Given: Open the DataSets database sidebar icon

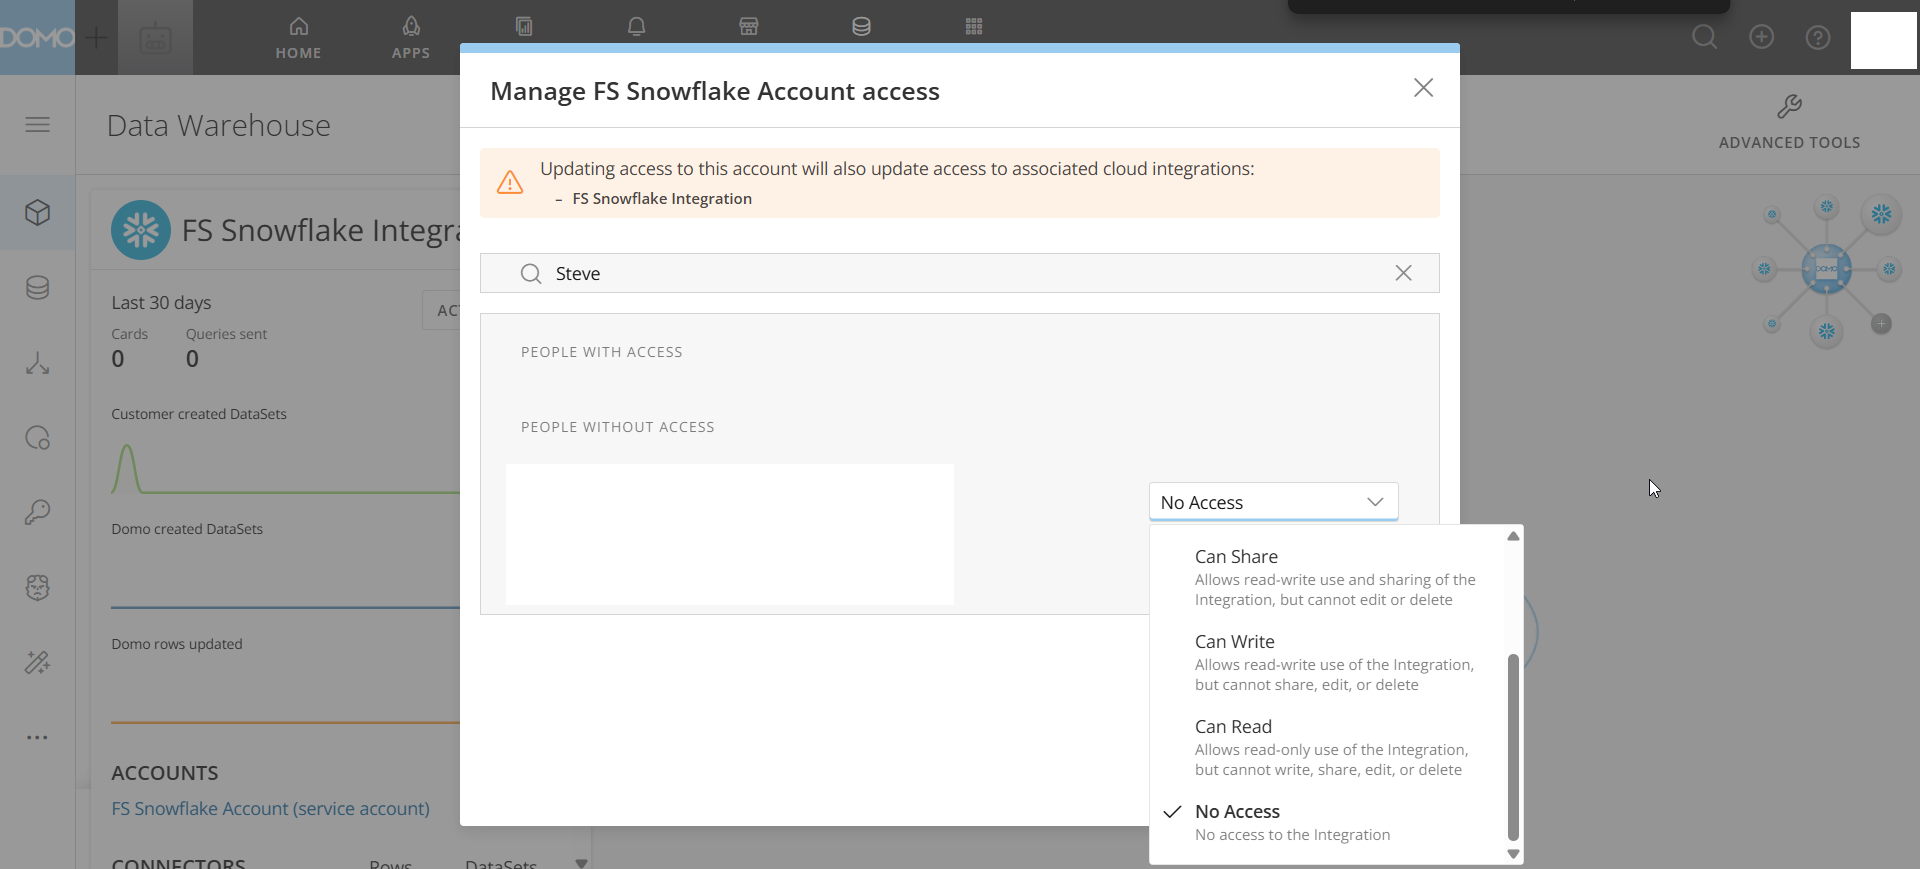Looking at the screenshot, I should pyautogui.click(x=37, y=288).
